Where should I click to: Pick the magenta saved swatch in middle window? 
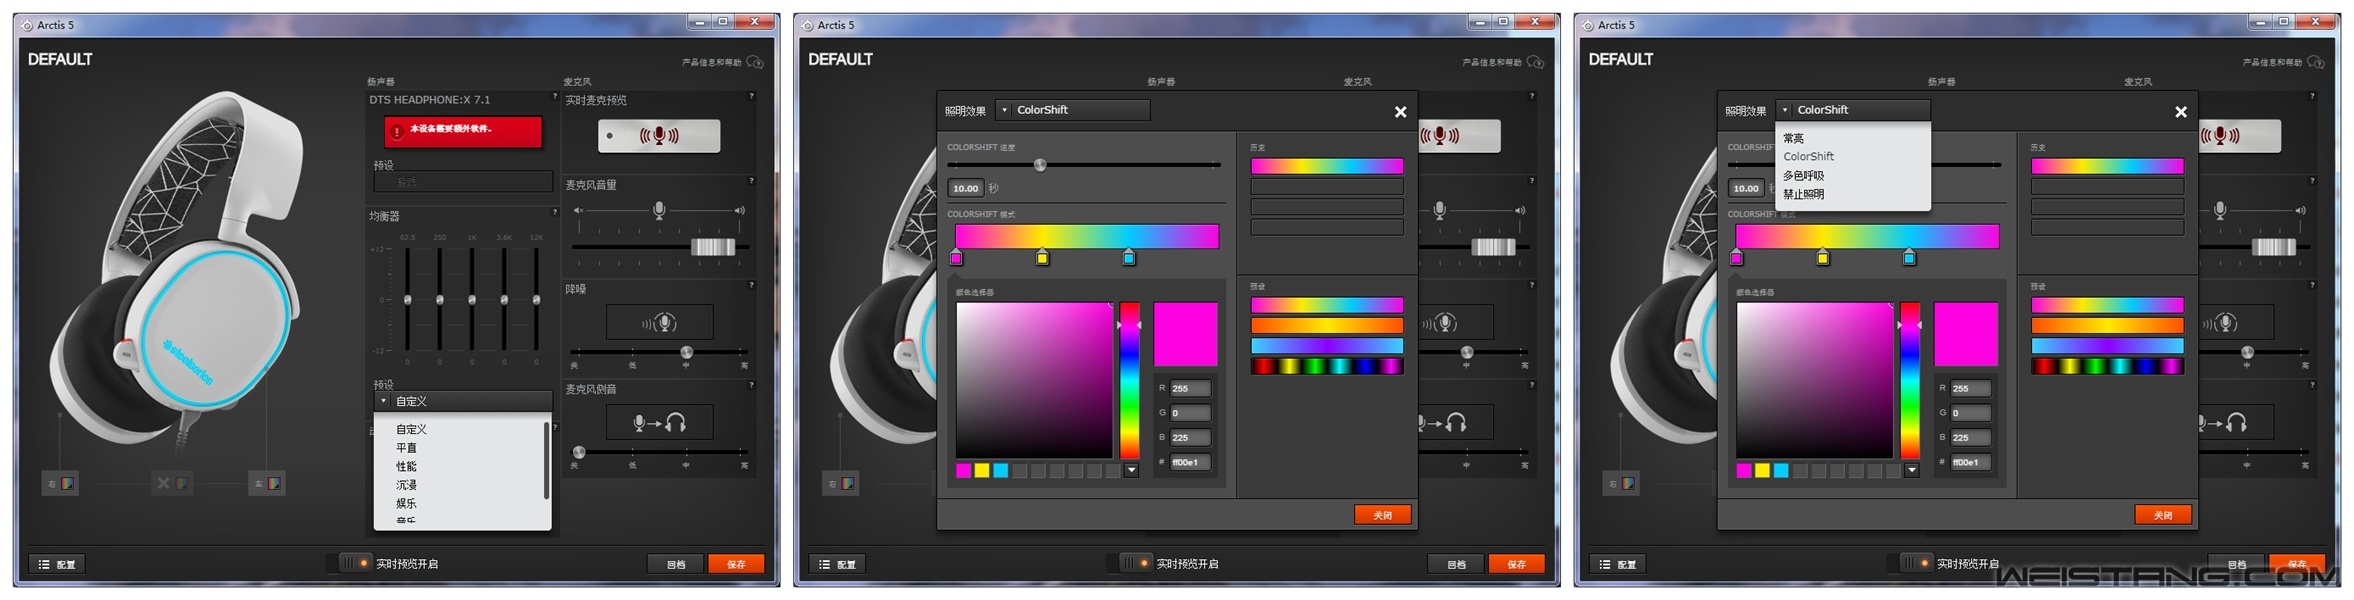point(963,471)
